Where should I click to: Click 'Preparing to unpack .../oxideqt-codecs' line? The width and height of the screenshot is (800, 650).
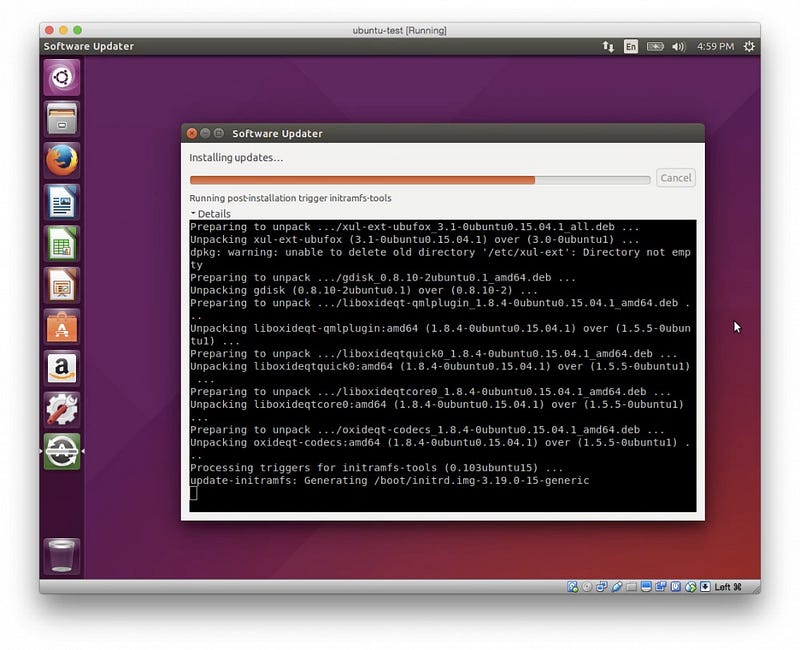(427, 430)
